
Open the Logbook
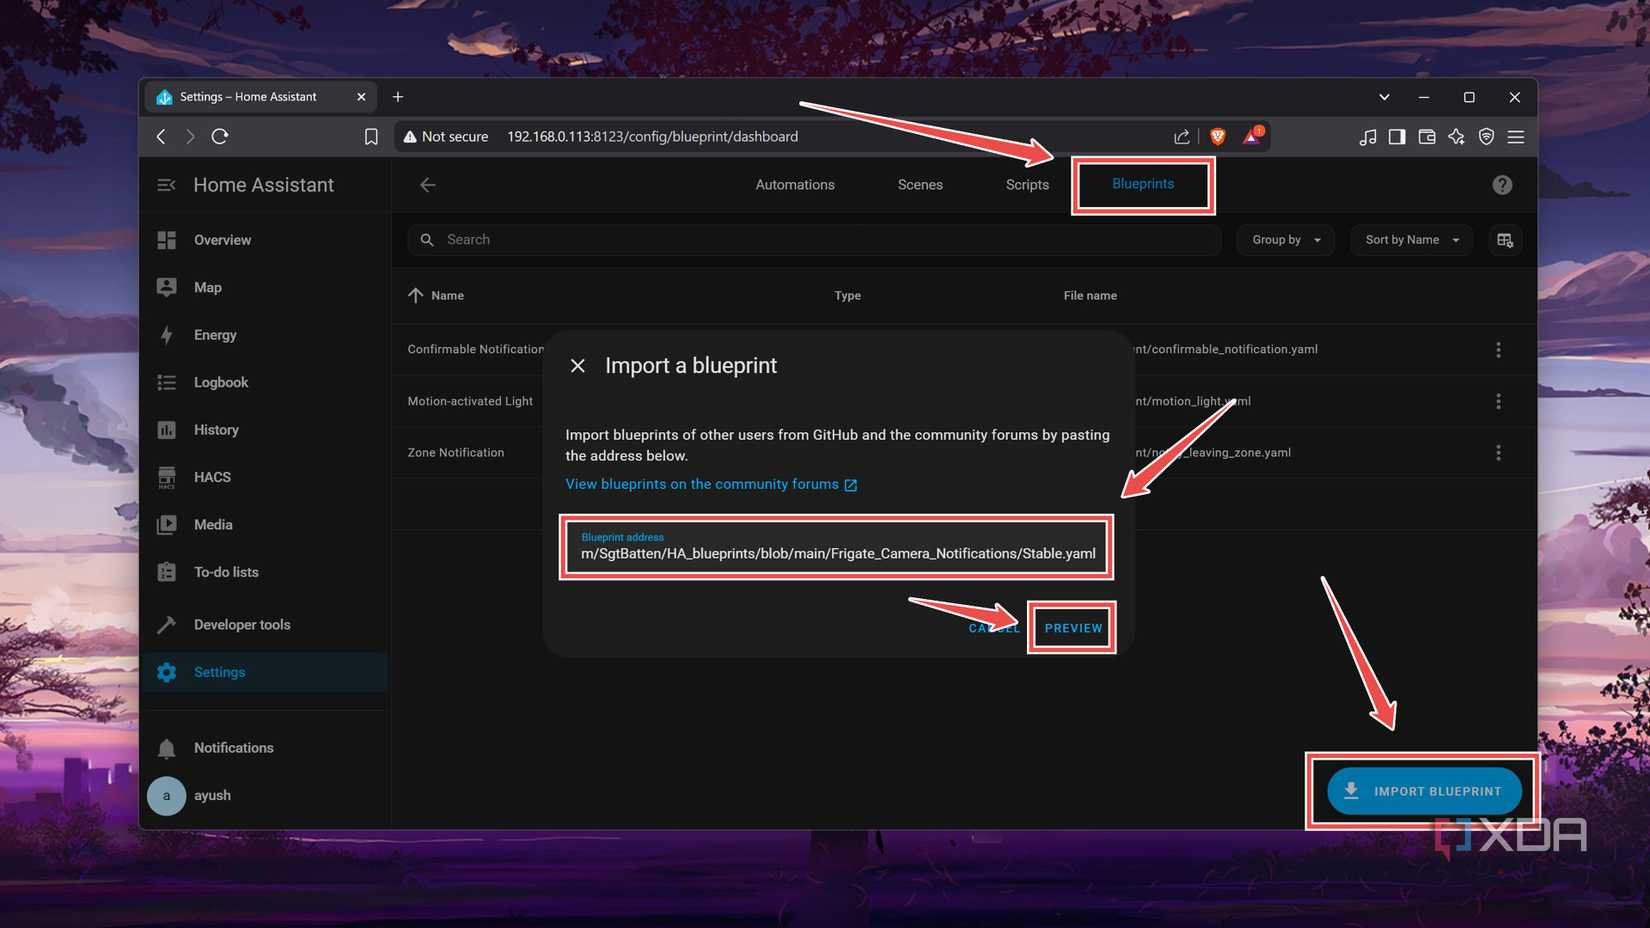(220, 382)
